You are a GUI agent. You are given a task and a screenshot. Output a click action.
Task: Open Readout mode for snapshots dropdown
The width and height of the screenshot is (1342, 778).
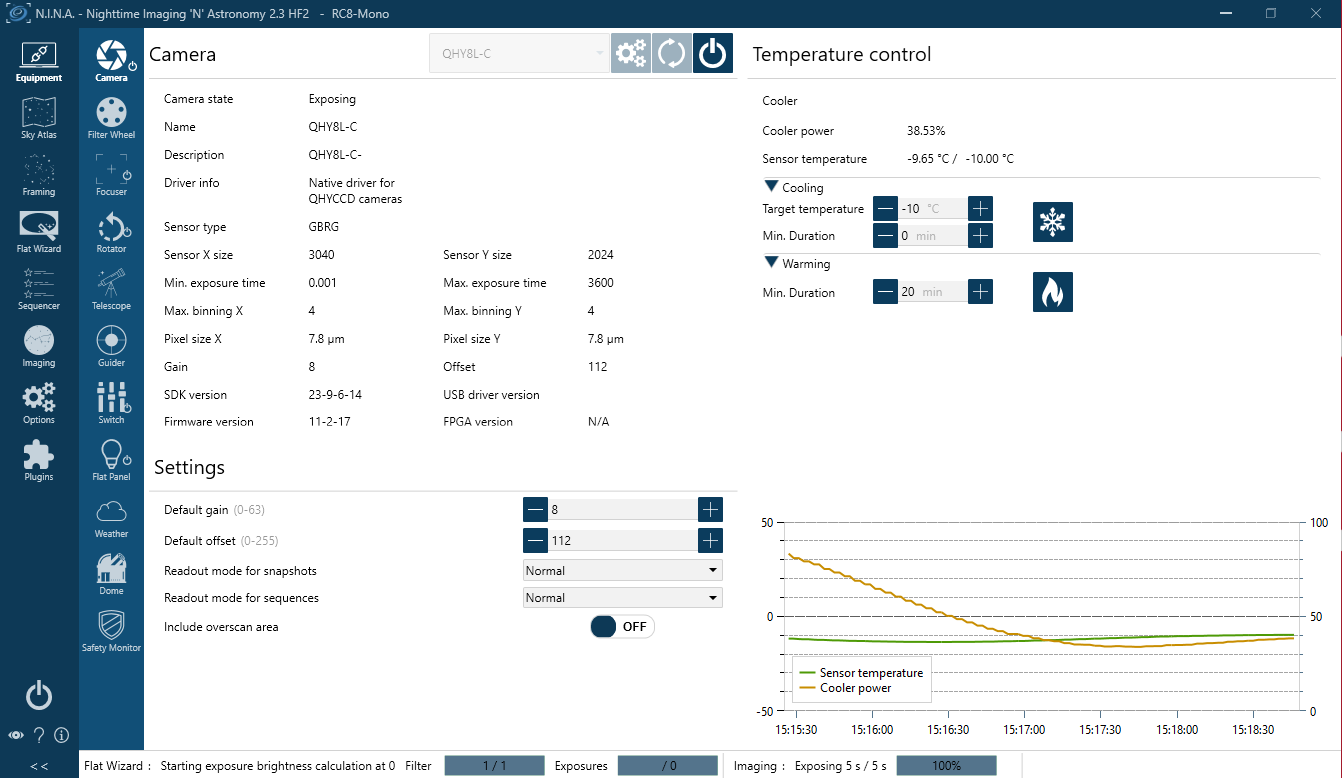coord(622,571)
